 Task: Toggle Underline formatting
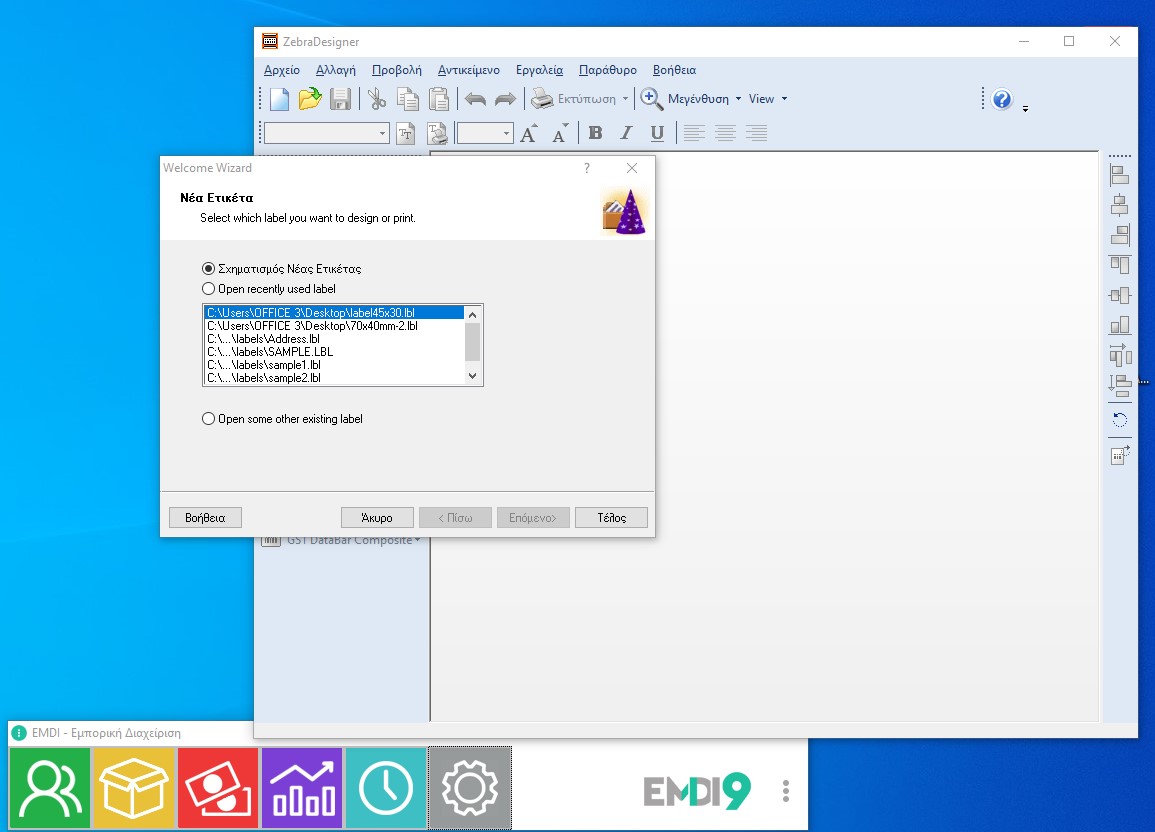pyautogui.click(x=657, y=133)
